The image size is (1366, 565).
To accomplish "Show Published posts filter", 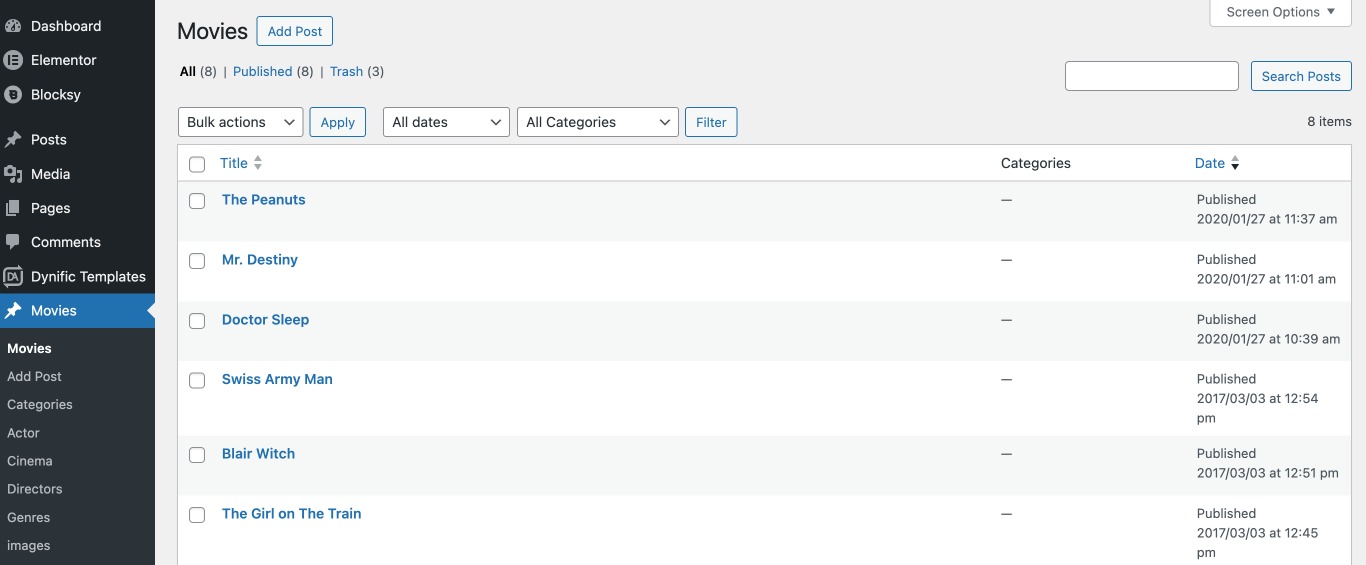I will pyautogui.click(x=263, y=71).
